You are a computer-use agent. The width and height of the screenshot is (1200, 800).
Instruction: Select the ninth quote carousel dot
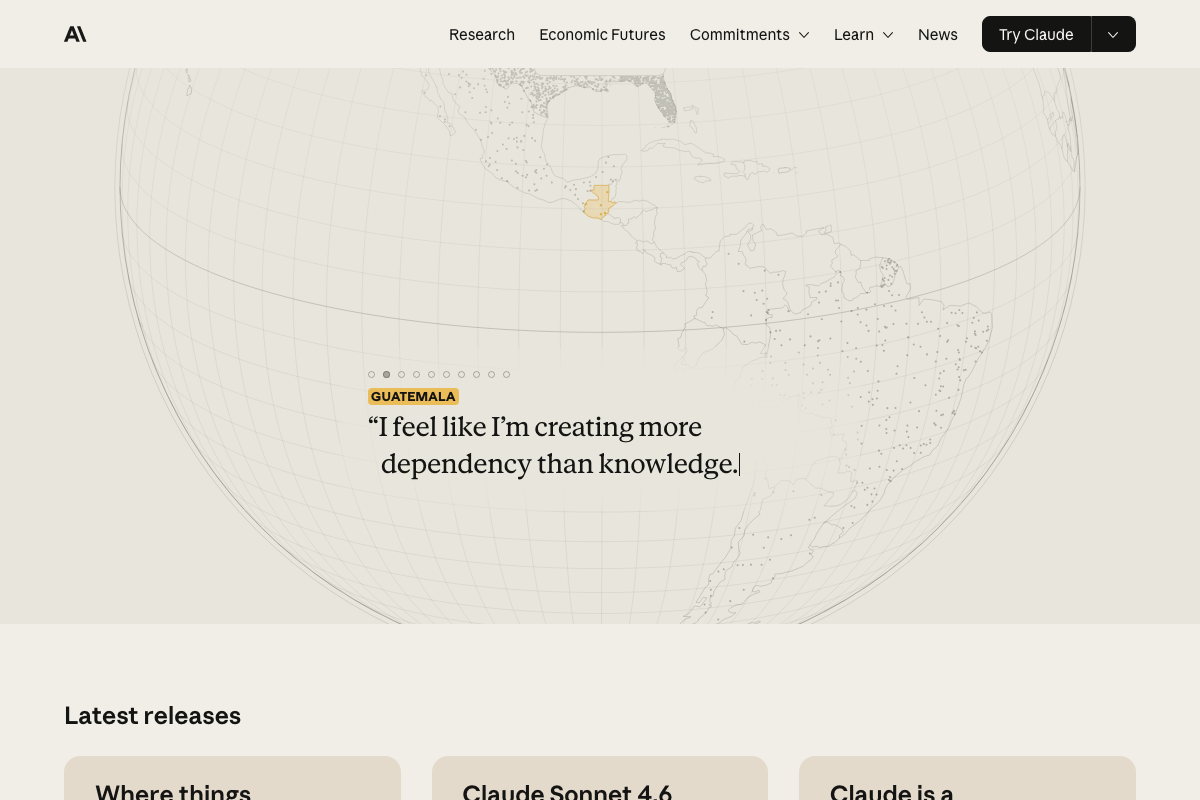(492, 375)
